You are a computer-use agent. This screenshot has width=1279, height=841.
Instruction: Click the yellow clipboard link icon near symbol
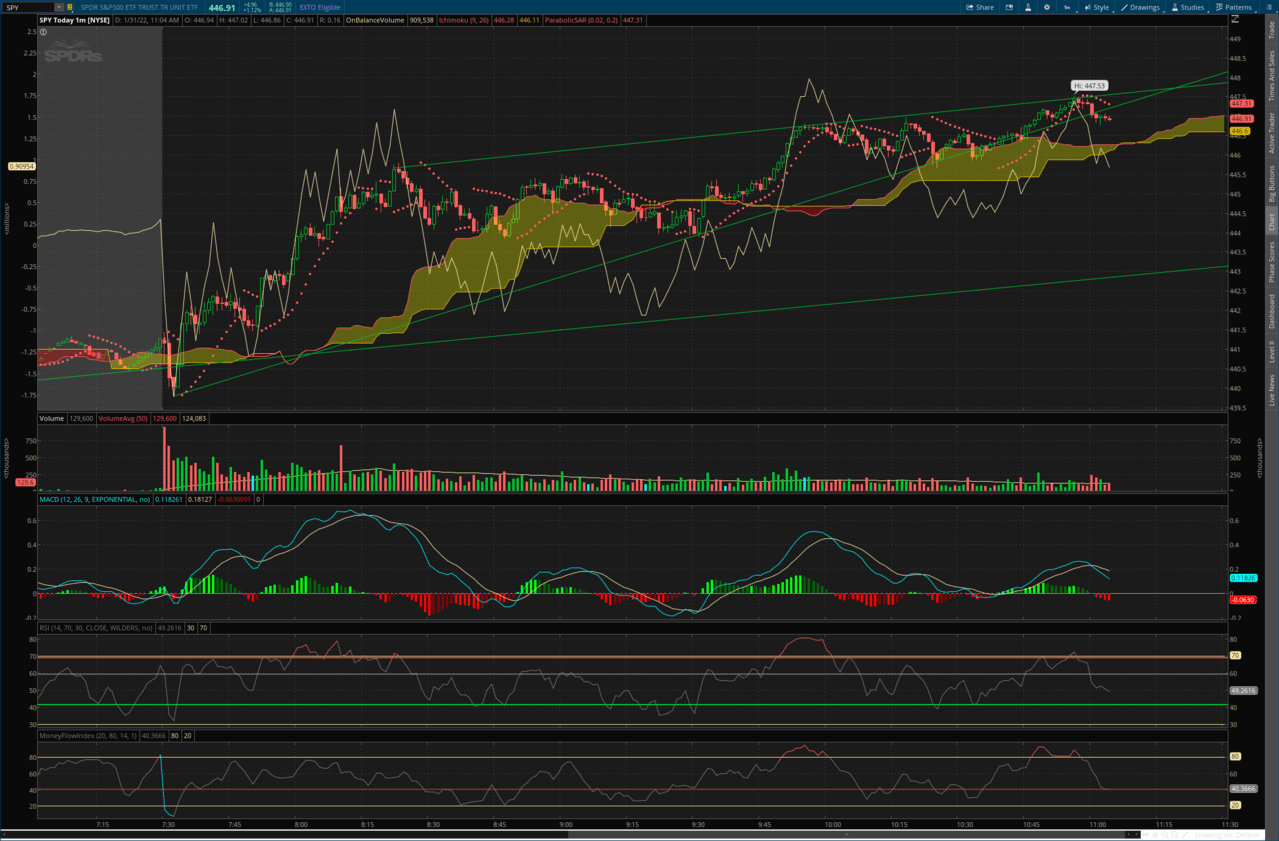click(70, 7)
